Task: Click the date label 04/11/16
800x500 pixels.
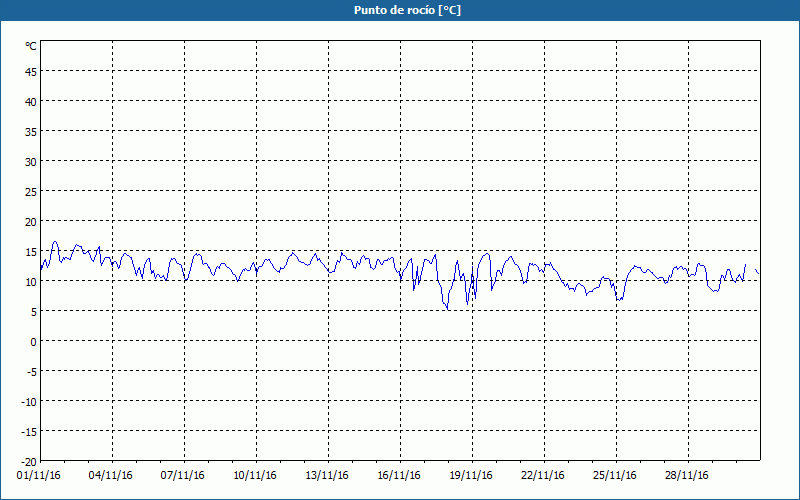Action: pos(111,476)
